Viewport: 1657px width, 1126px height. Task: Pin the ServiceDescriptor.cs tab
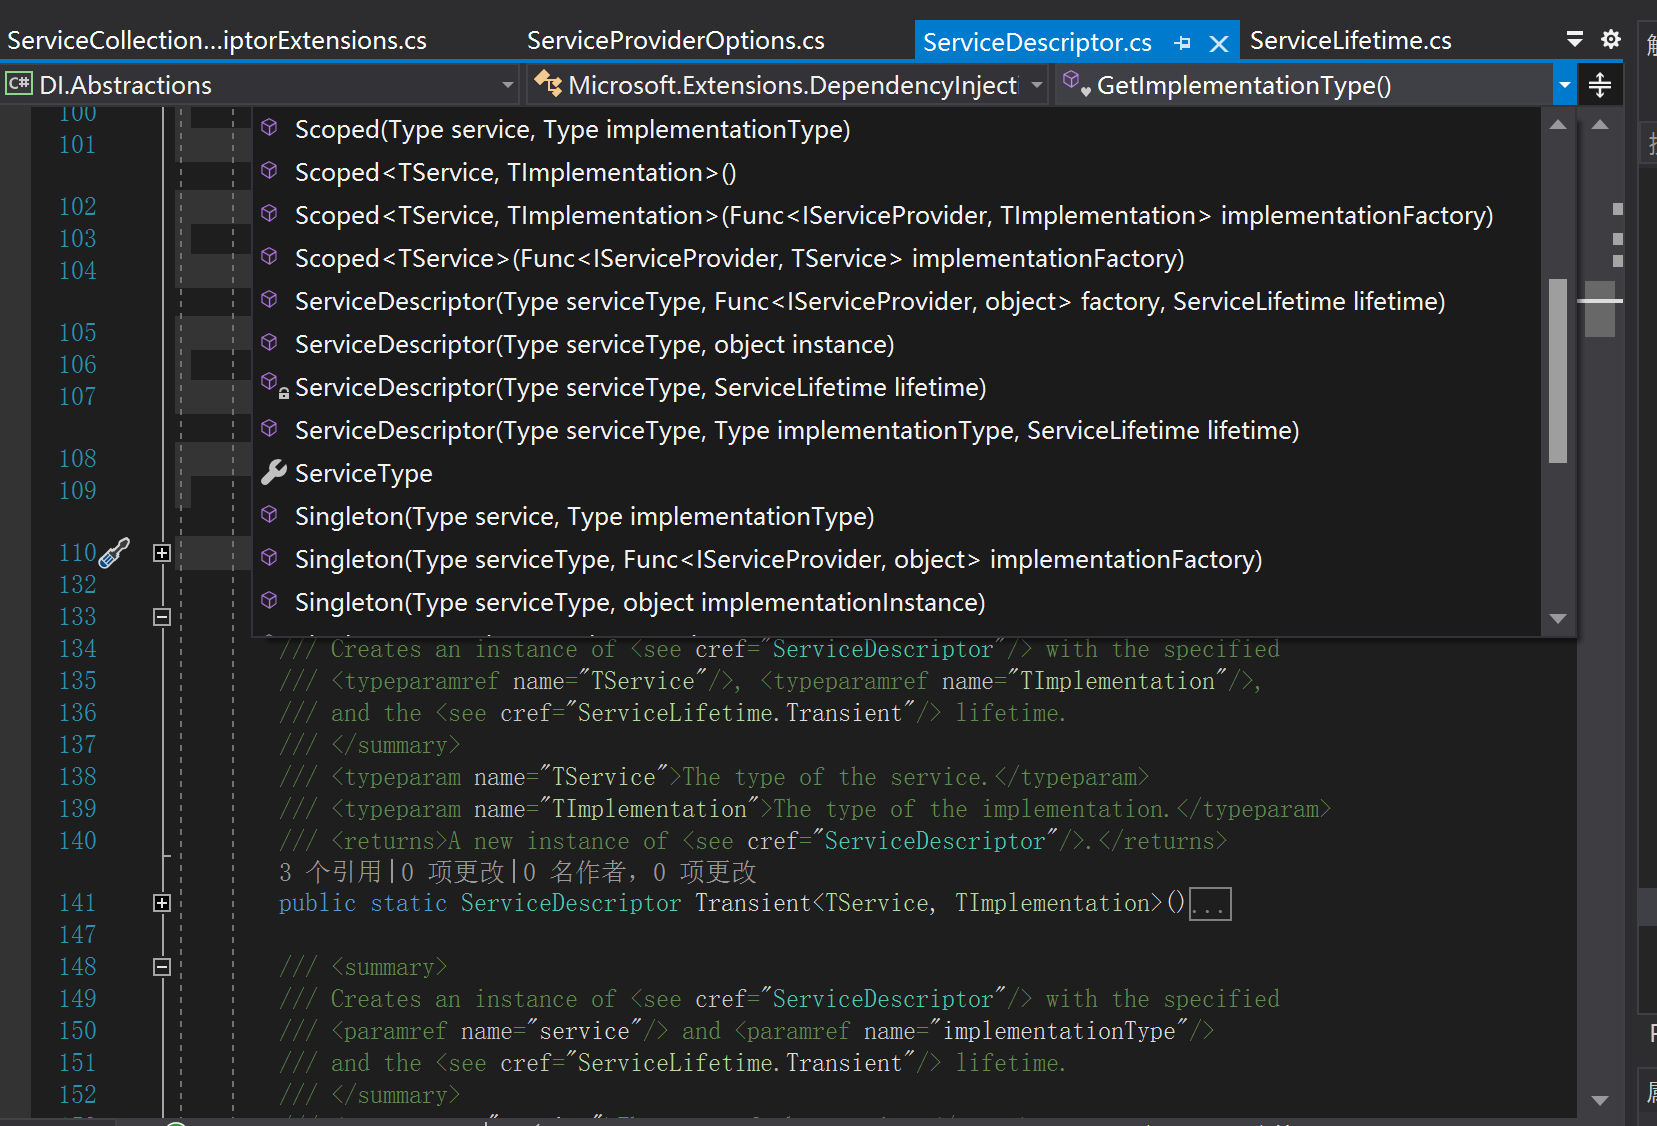1183,43
